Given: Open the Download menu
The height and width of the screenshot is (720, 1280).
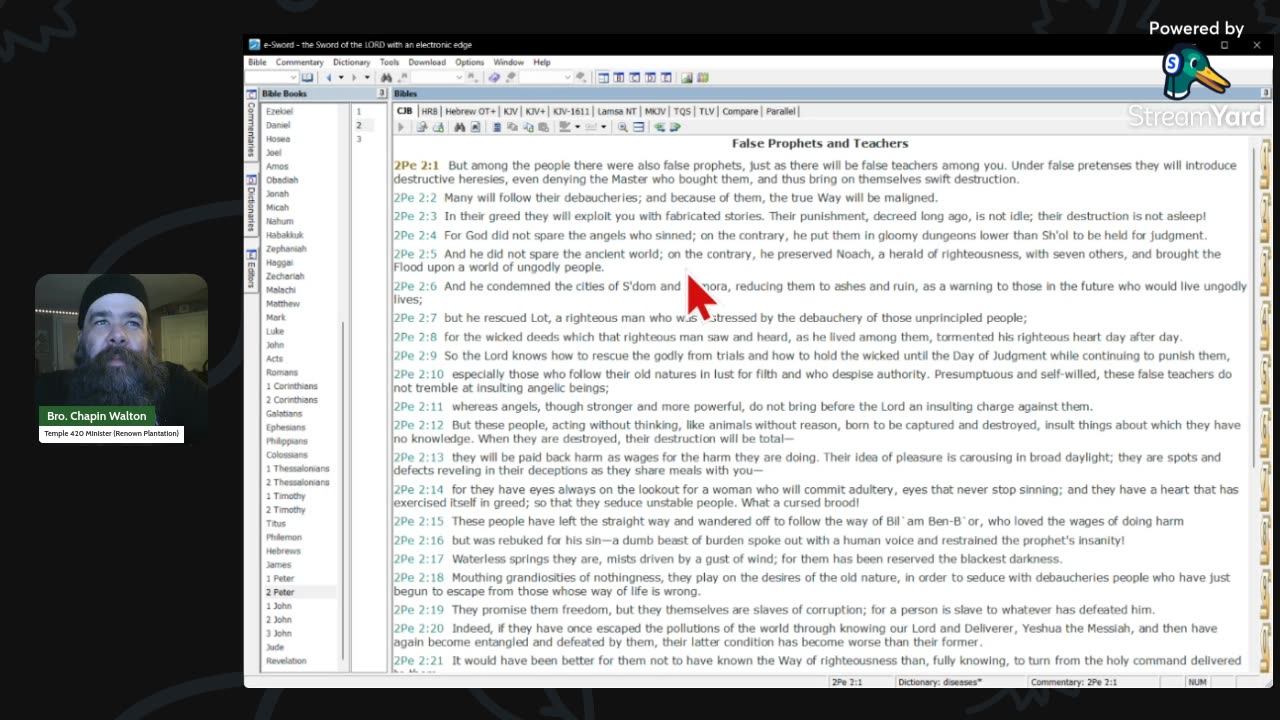Looking at the screenshot, I should point(427,62).
